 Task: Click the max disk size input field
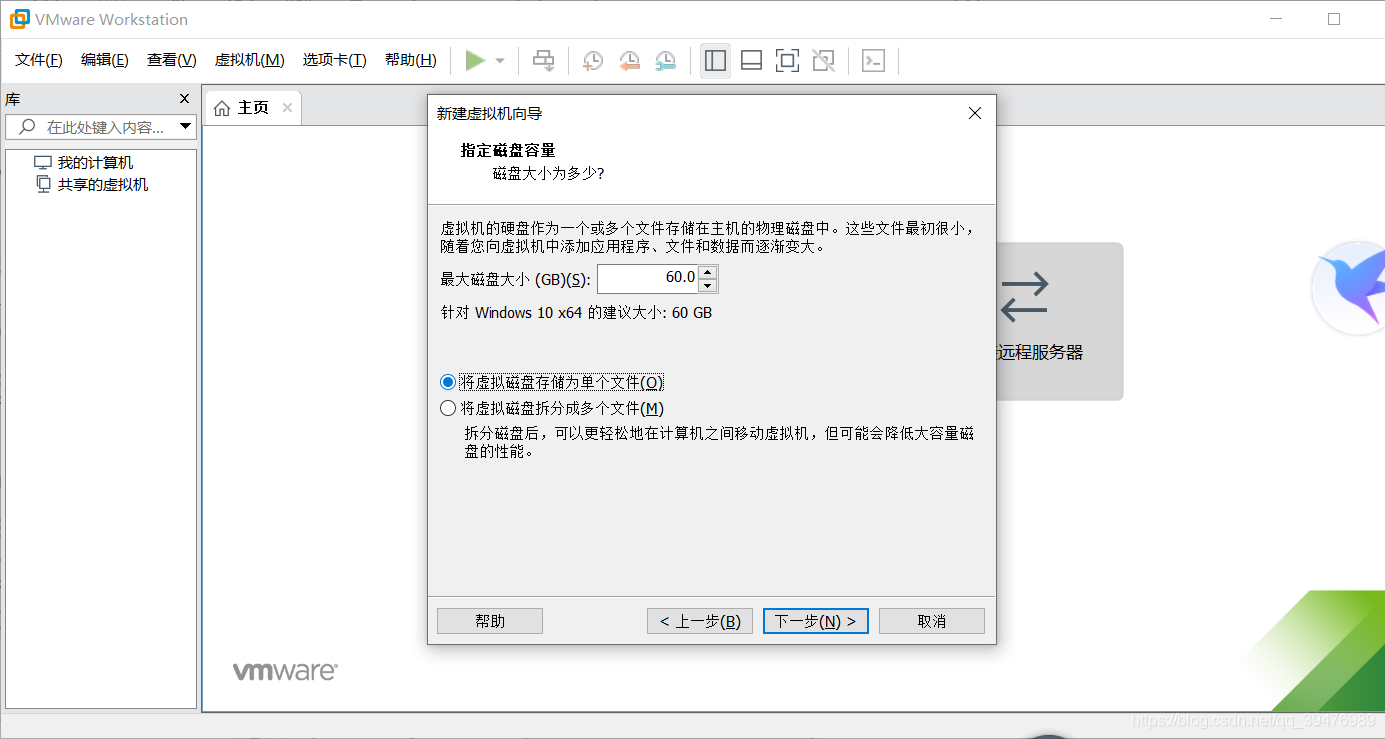[648, 279]
